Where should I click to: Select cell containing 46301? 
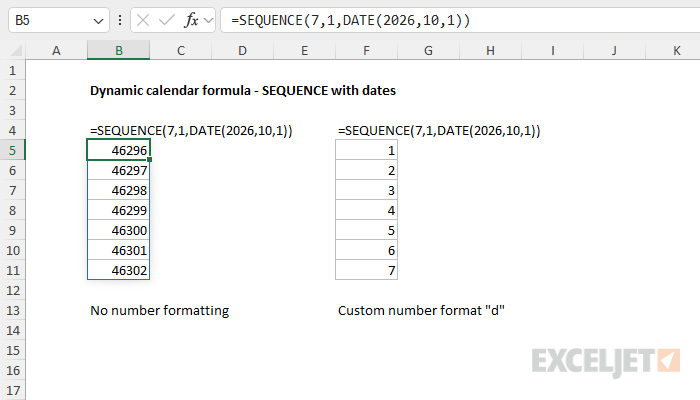pos(119,250)
